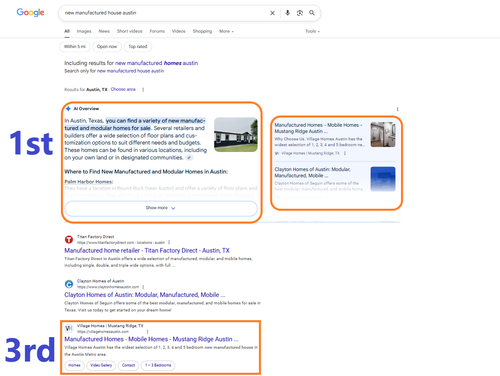The width and height of the screenshot is (500, 376).
Task: Switch to the Forums tab
Action: pos(157,31)
